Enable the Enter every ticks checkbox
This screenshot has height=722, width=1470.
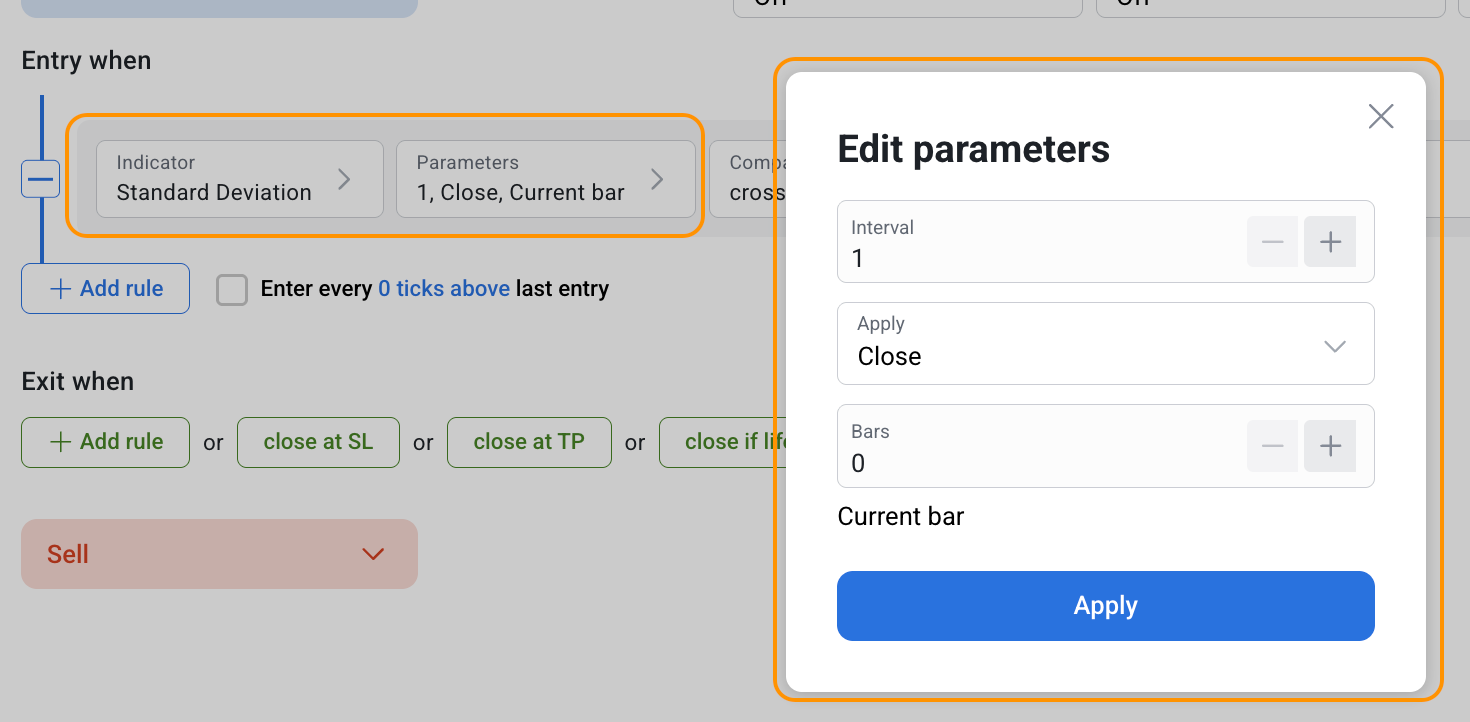coord(232,290)
